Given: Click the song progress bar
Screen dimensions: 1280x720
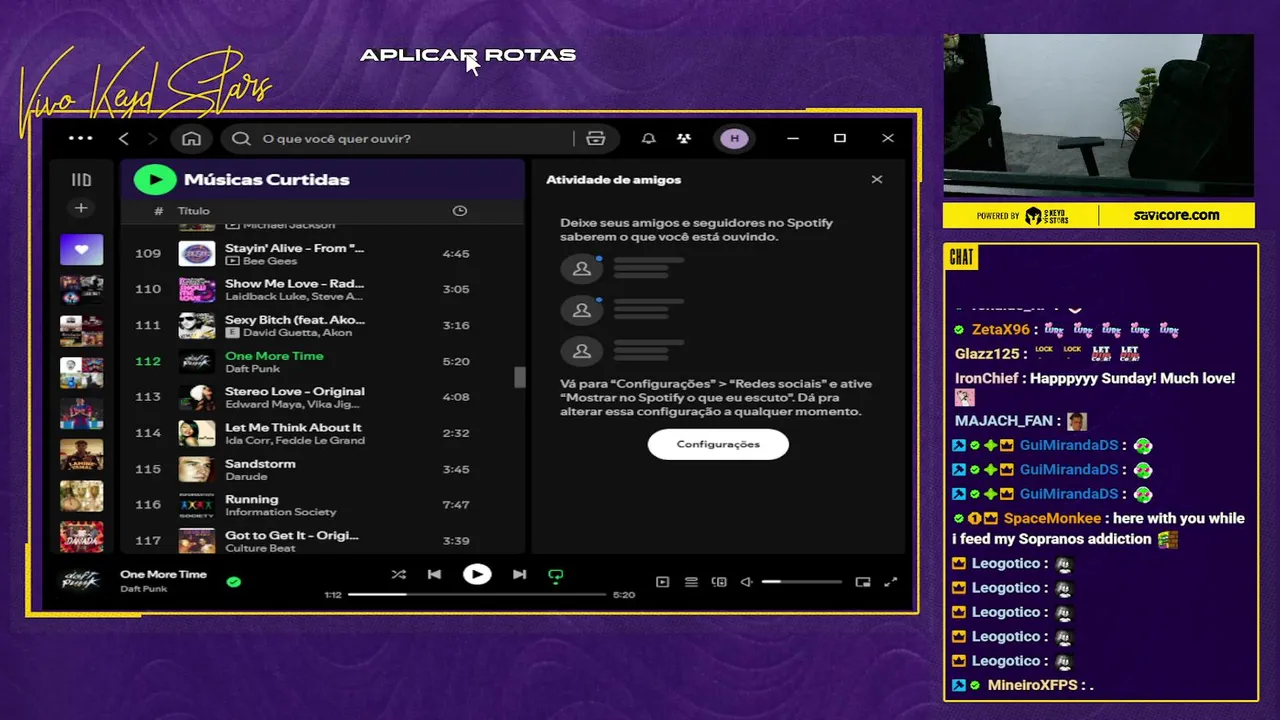Looking at the screenshot, I should coord(478,594).
